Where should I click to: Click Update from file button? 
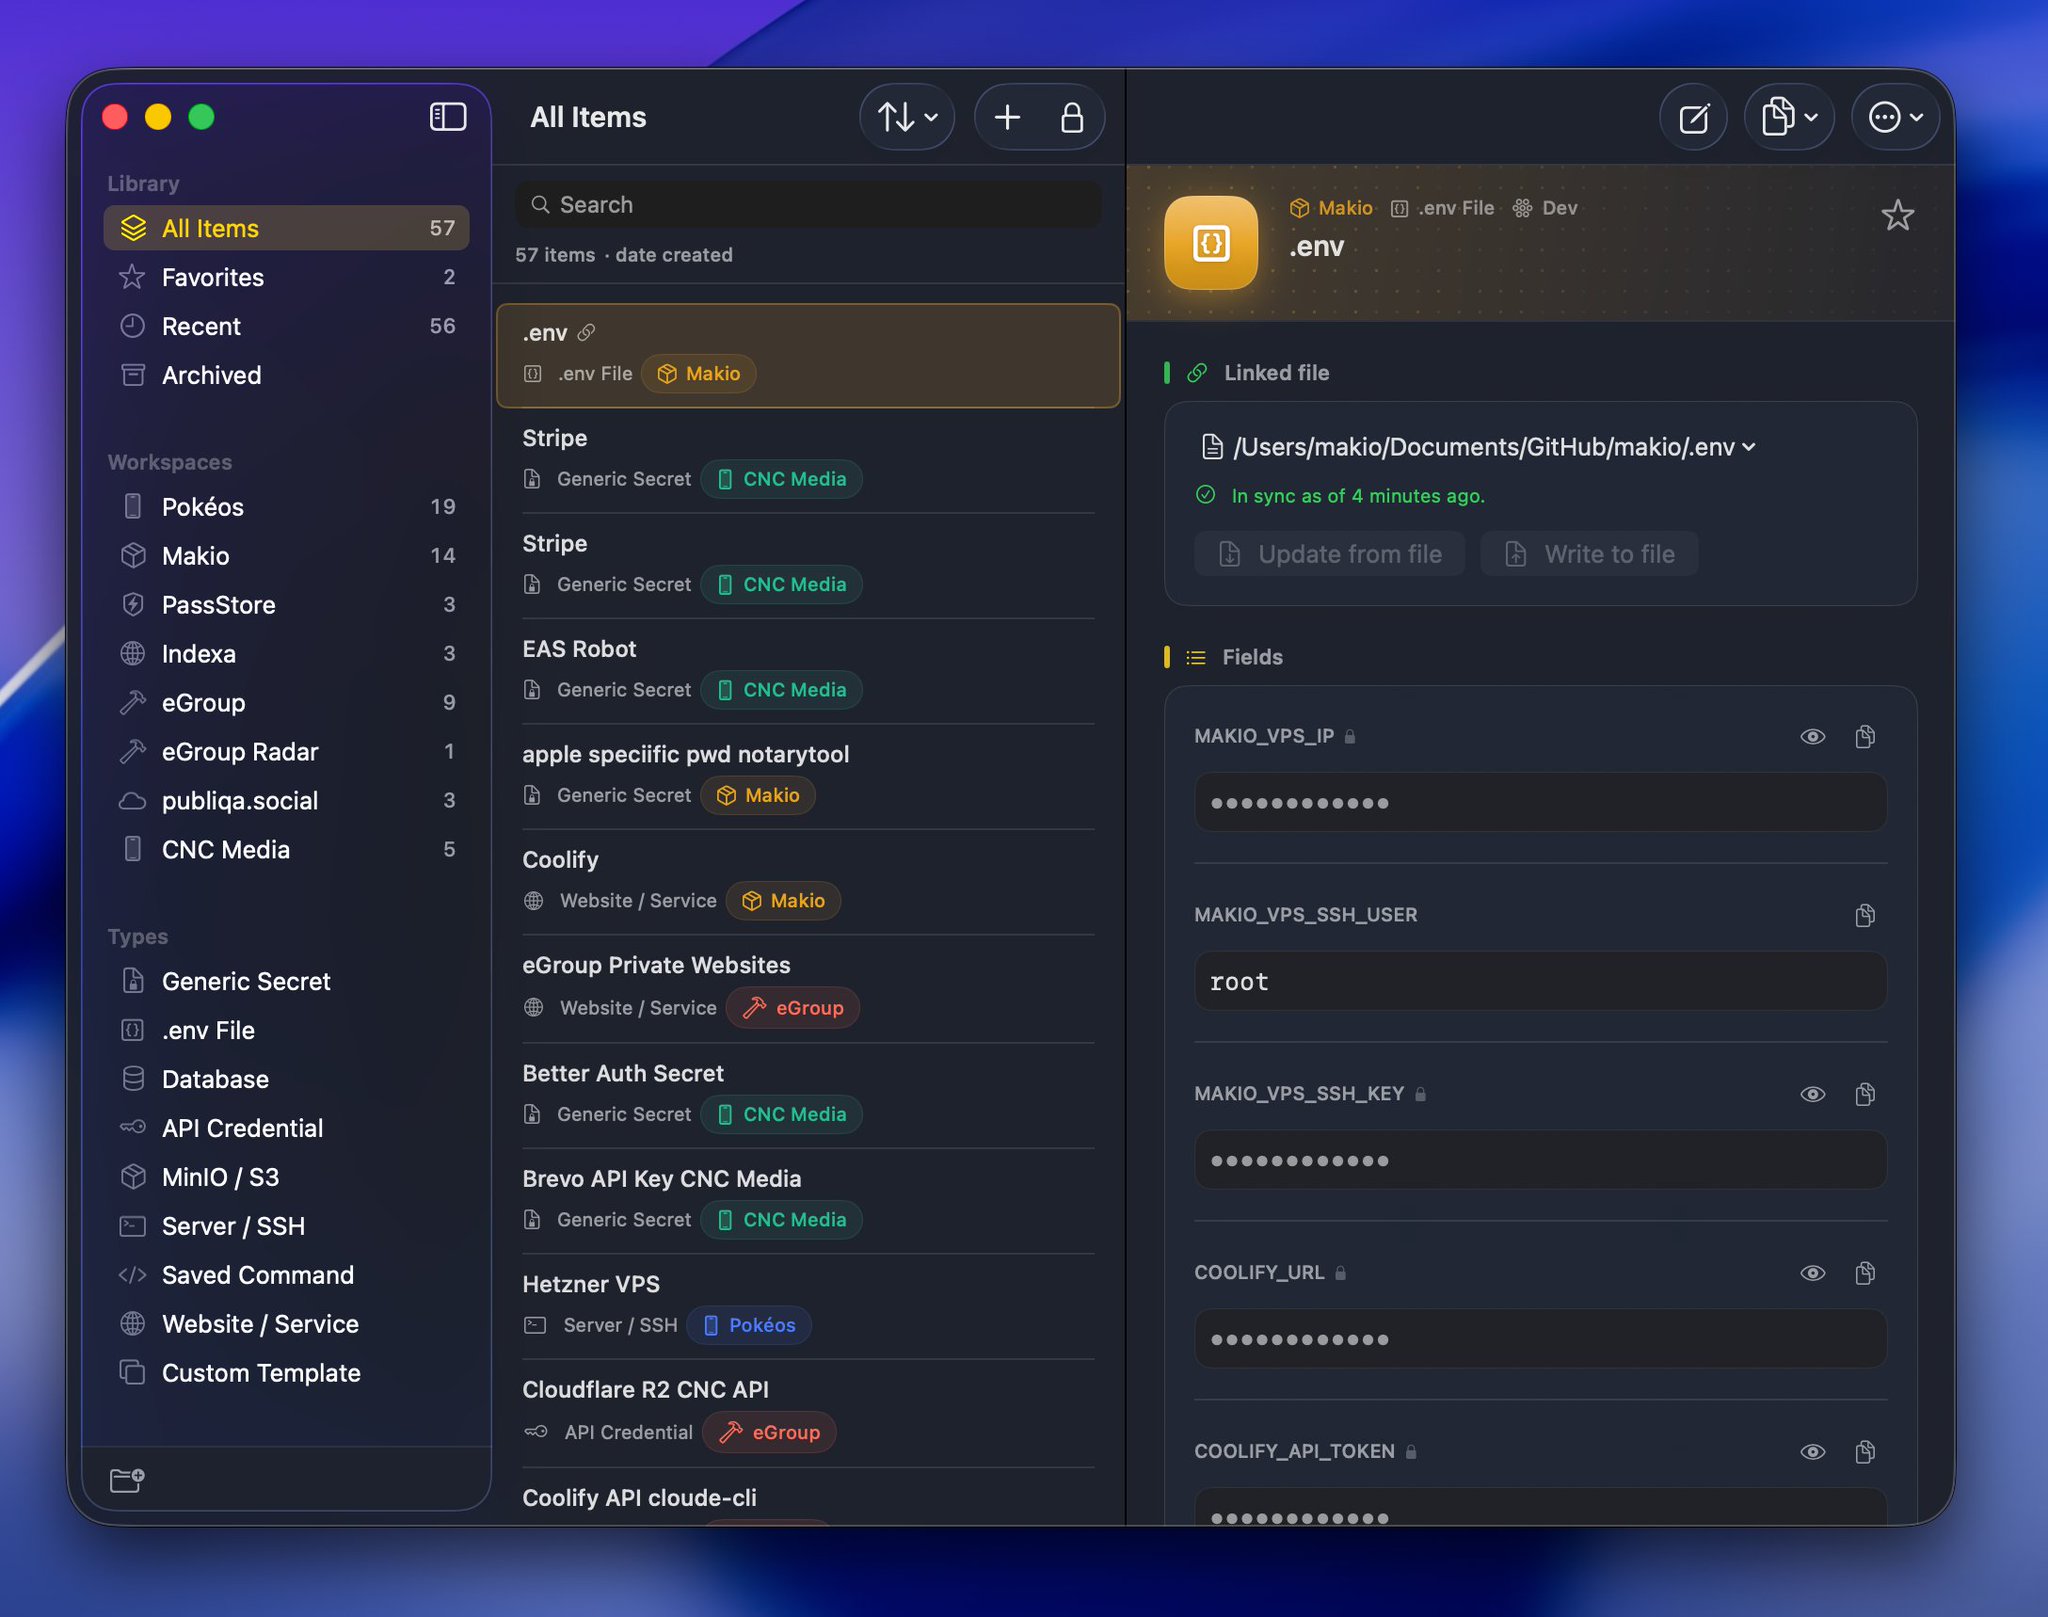point(1329,554)
